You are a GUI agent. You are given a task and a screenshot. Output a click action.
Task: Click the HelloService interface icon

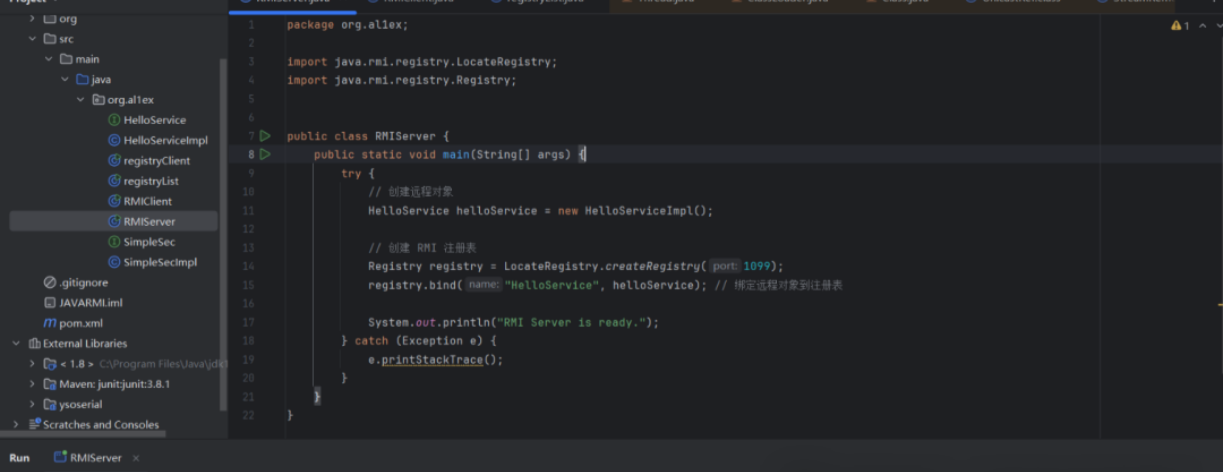tap(114, 120)
